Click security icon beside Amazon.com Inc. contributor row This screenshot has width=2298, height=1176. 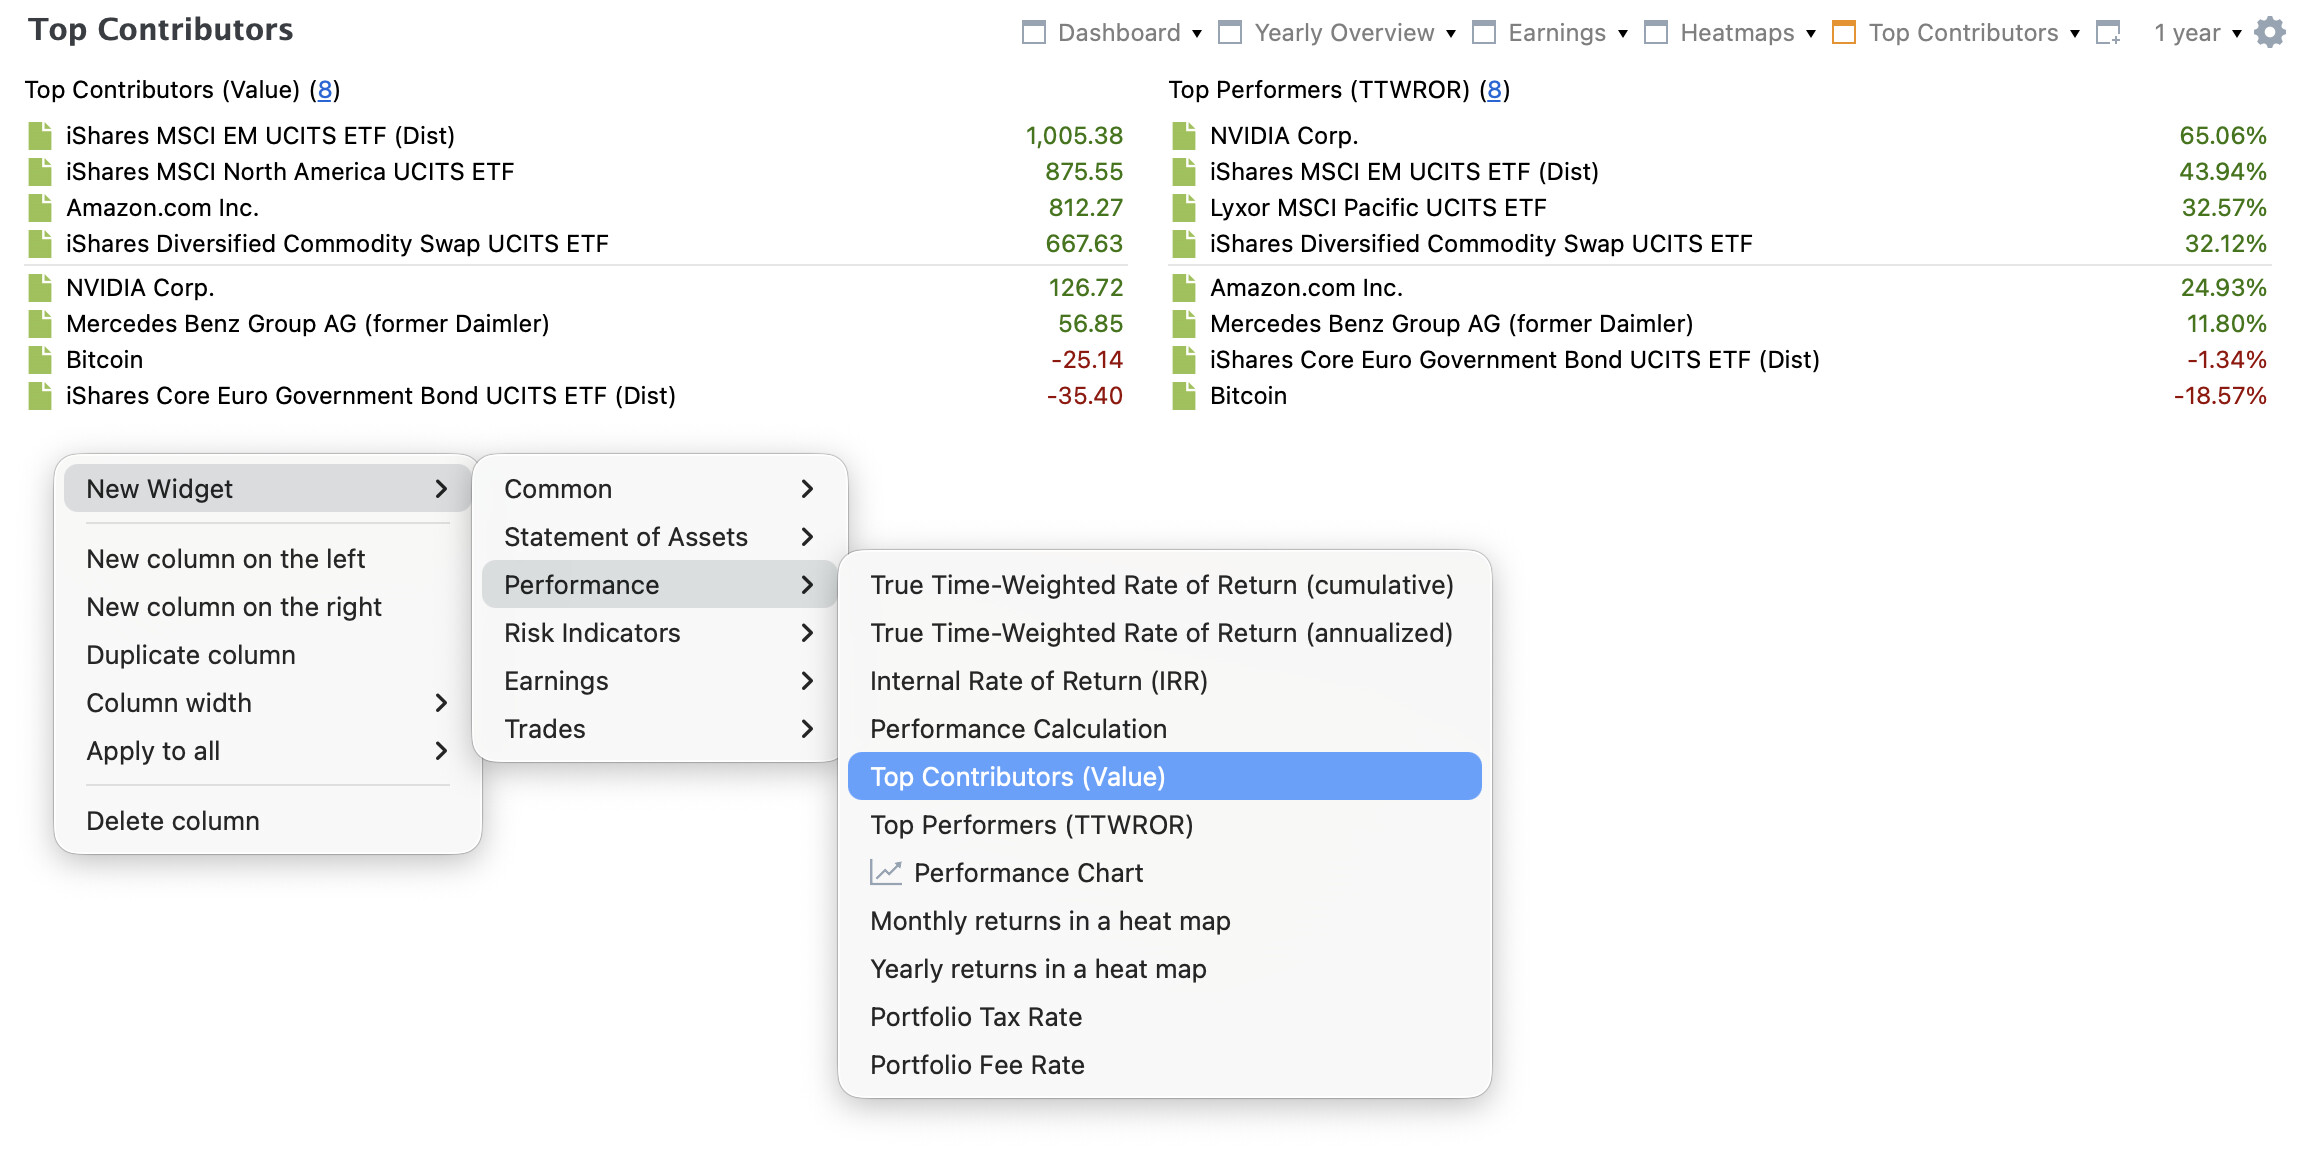(x=40, y=208)
